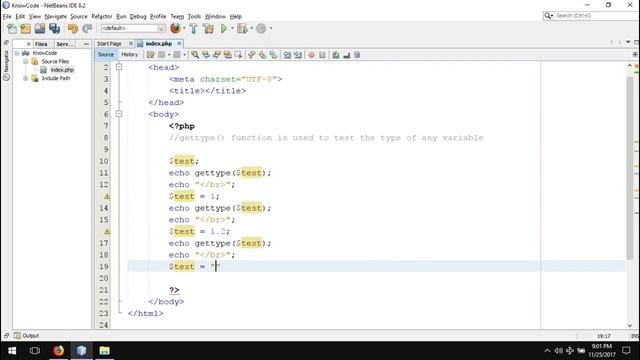Open the Team menu

[x=177, y=16]
